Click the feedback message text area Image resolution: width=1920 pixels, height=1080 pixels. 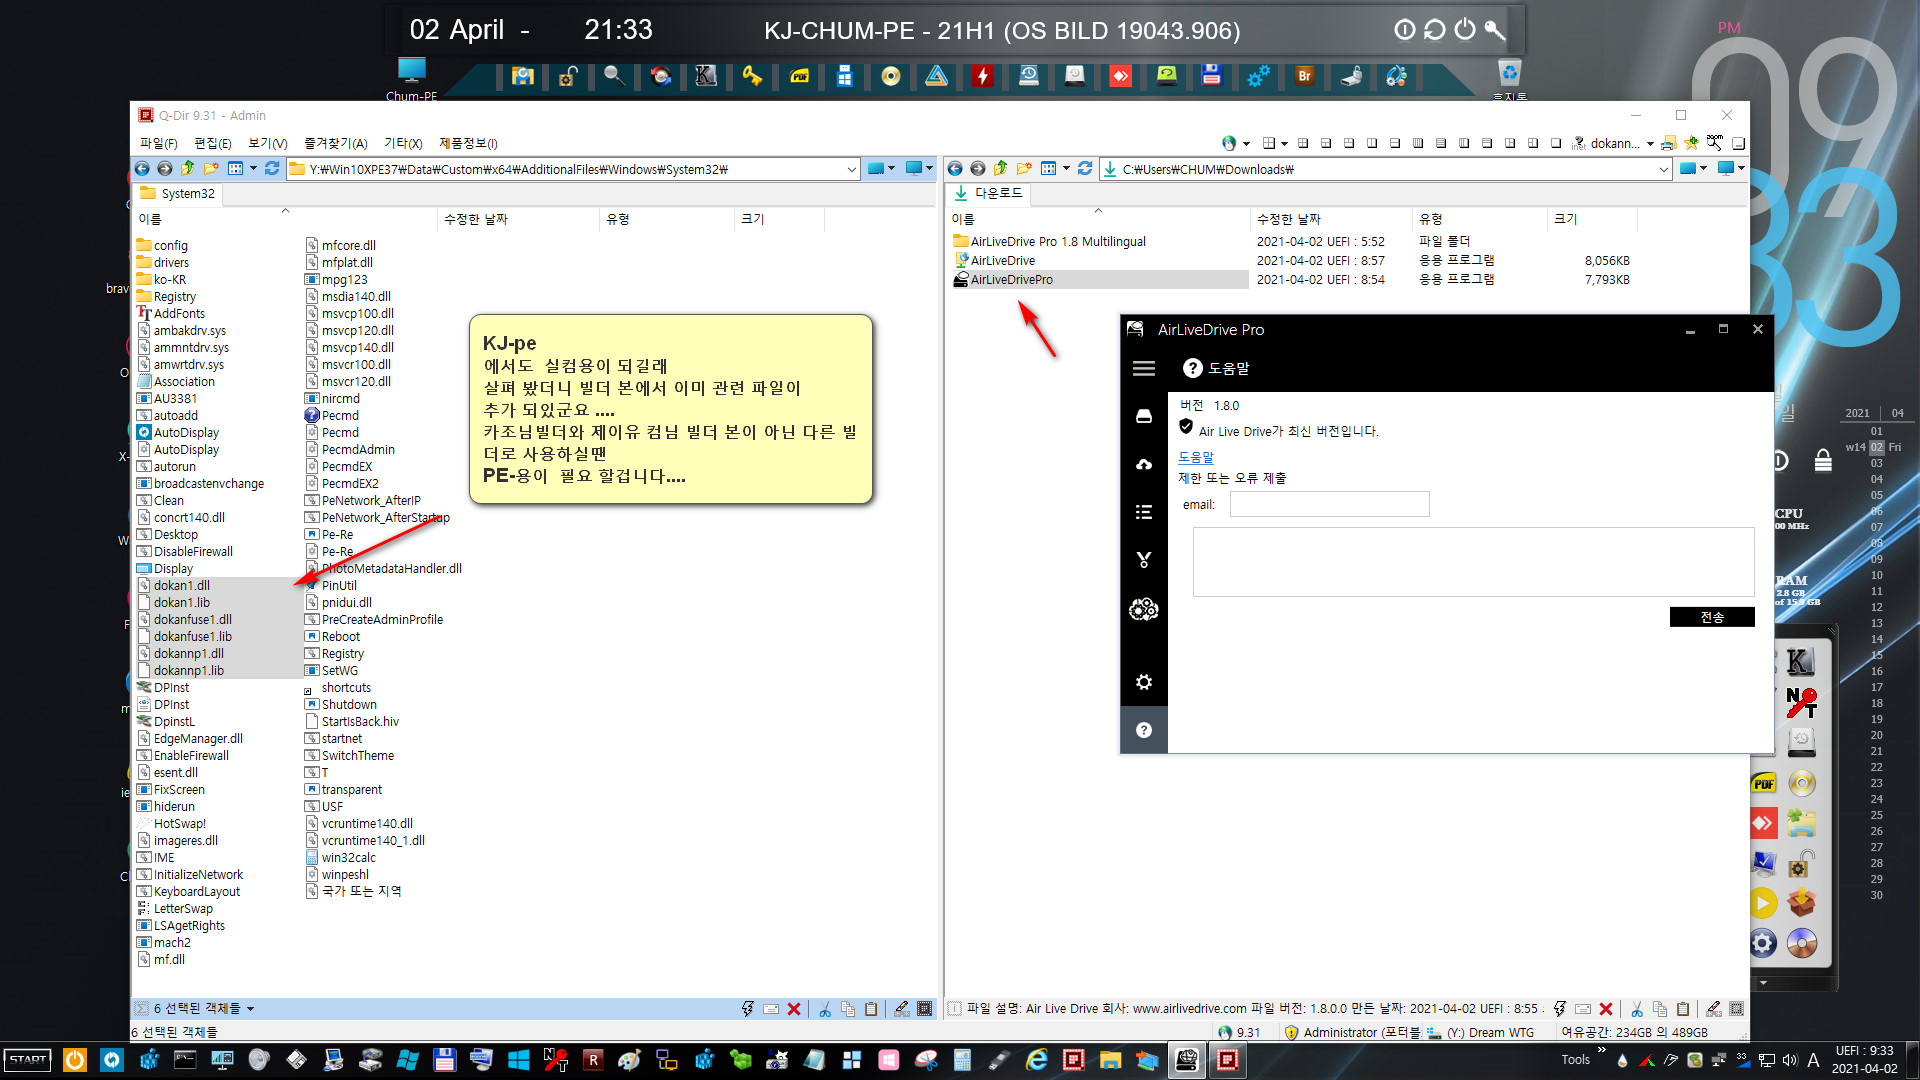click(x=1473, y=562)
